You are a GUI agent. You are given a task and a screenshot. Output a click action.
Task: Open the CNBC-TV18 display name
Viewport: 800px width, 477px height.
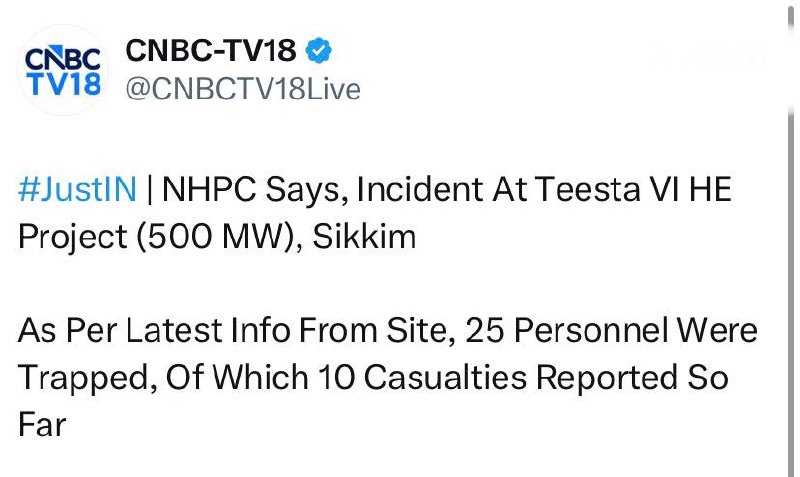click(x=211, y=51)
